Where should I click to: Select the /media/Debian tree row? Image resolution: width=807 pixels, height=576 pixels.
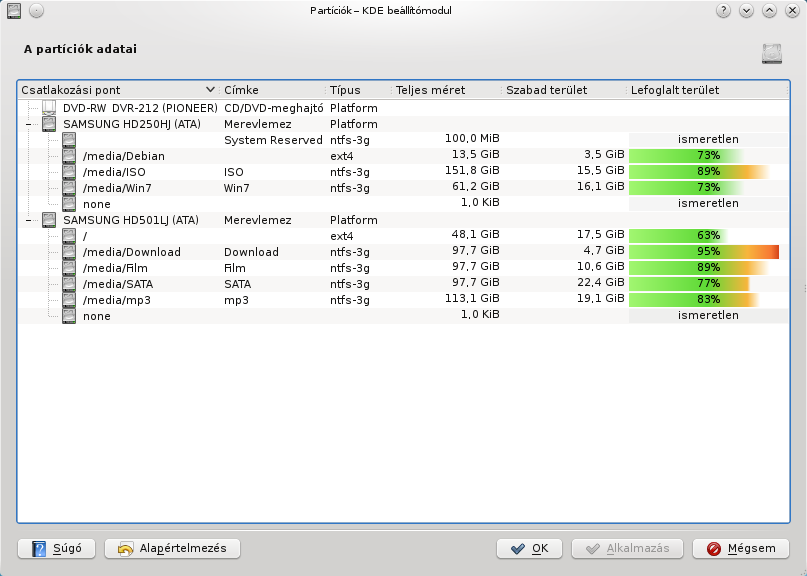coord(403,156)
